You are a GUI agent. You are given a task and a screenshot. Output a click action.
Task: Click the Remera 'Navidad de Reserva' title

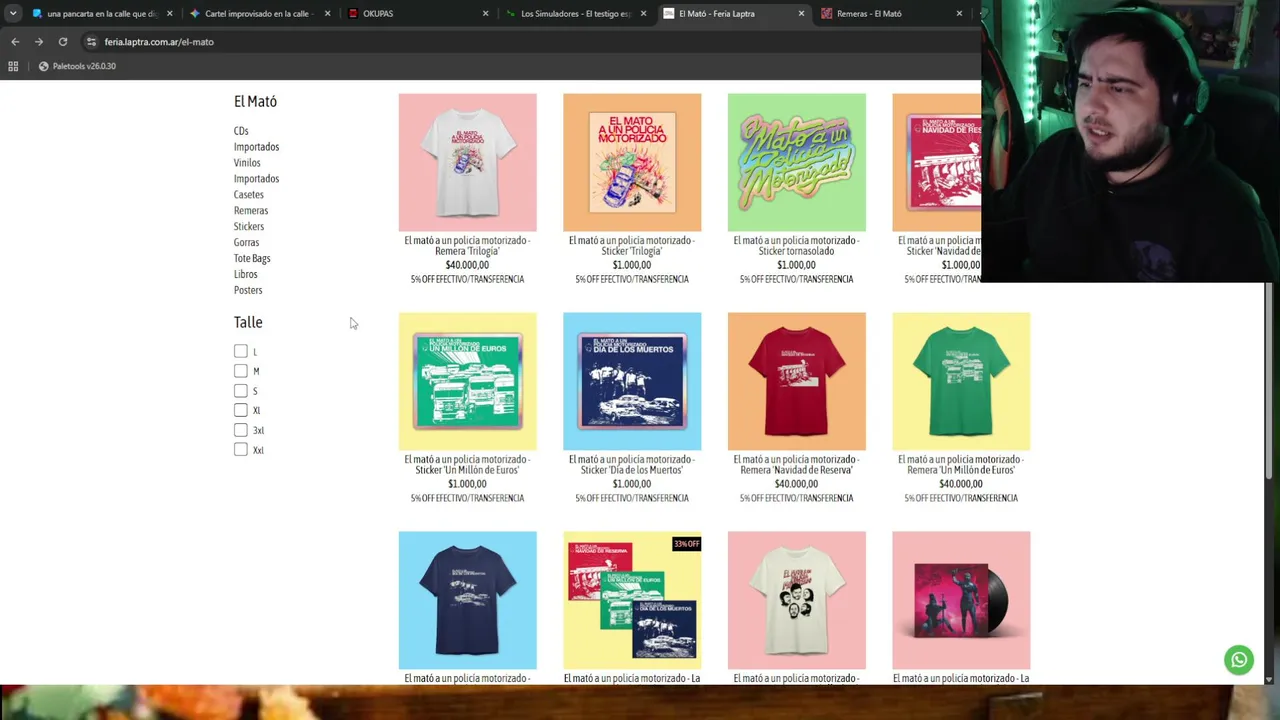pyautogui.click(x=797, y=465)
